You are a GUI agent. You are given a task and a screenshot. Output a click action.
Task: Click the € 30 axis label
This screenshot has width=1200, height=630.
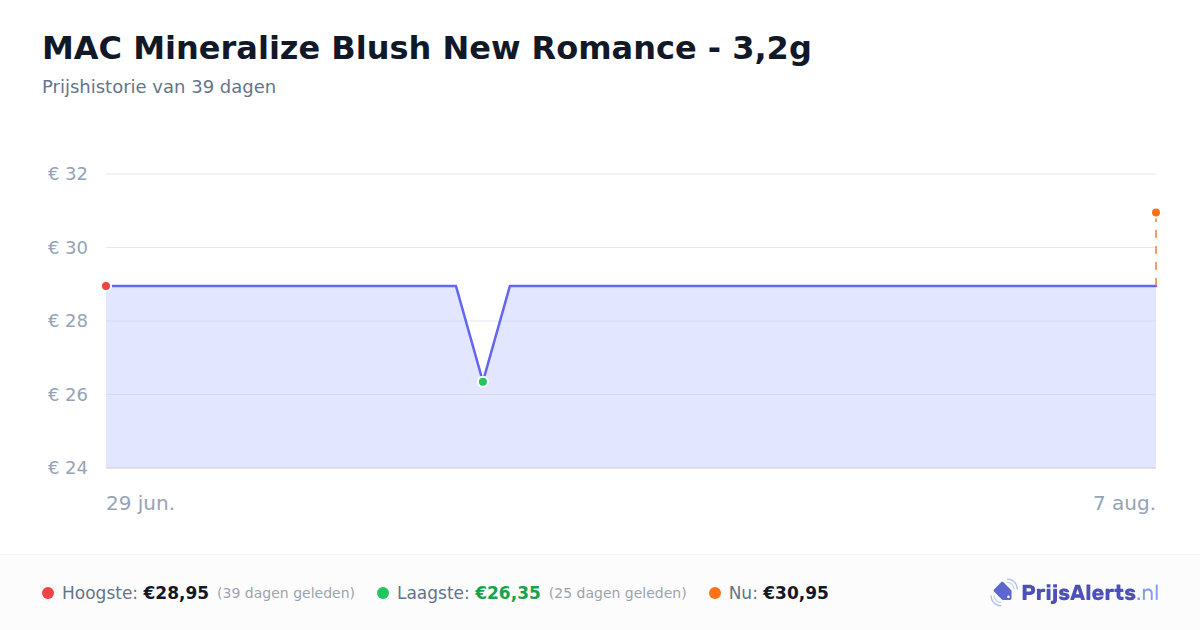pos(68,248)
